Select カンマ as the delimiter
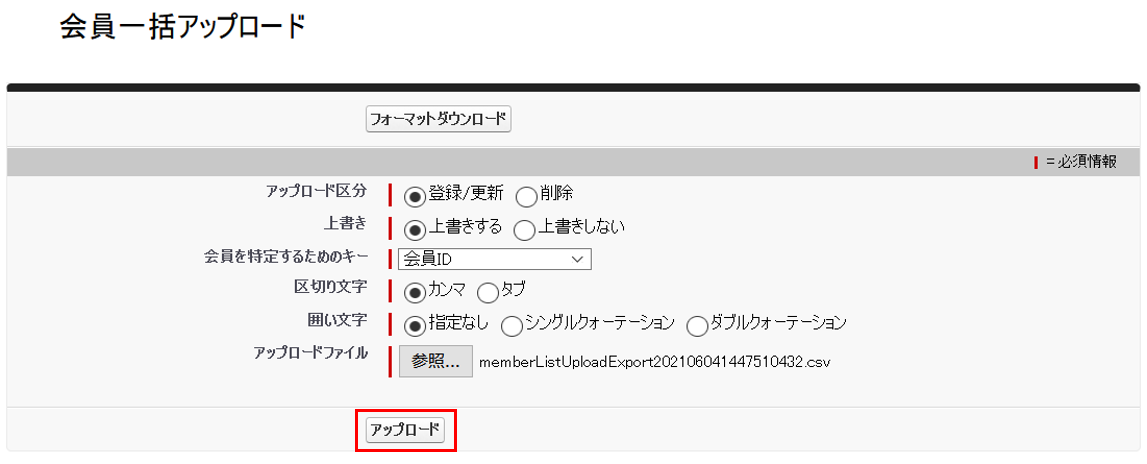1147x464 pixels. click(414, 293)
